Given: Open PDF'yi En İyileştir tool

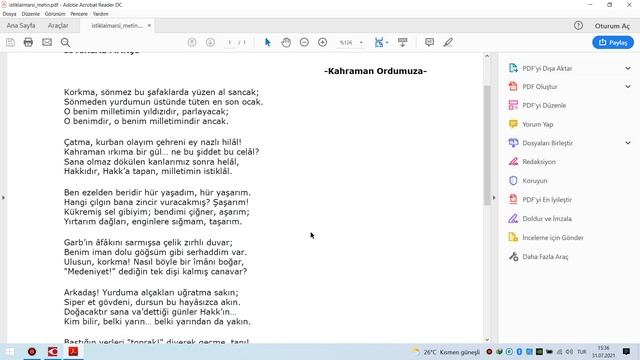Looking at the screenshot, I should tap(547, 200).
